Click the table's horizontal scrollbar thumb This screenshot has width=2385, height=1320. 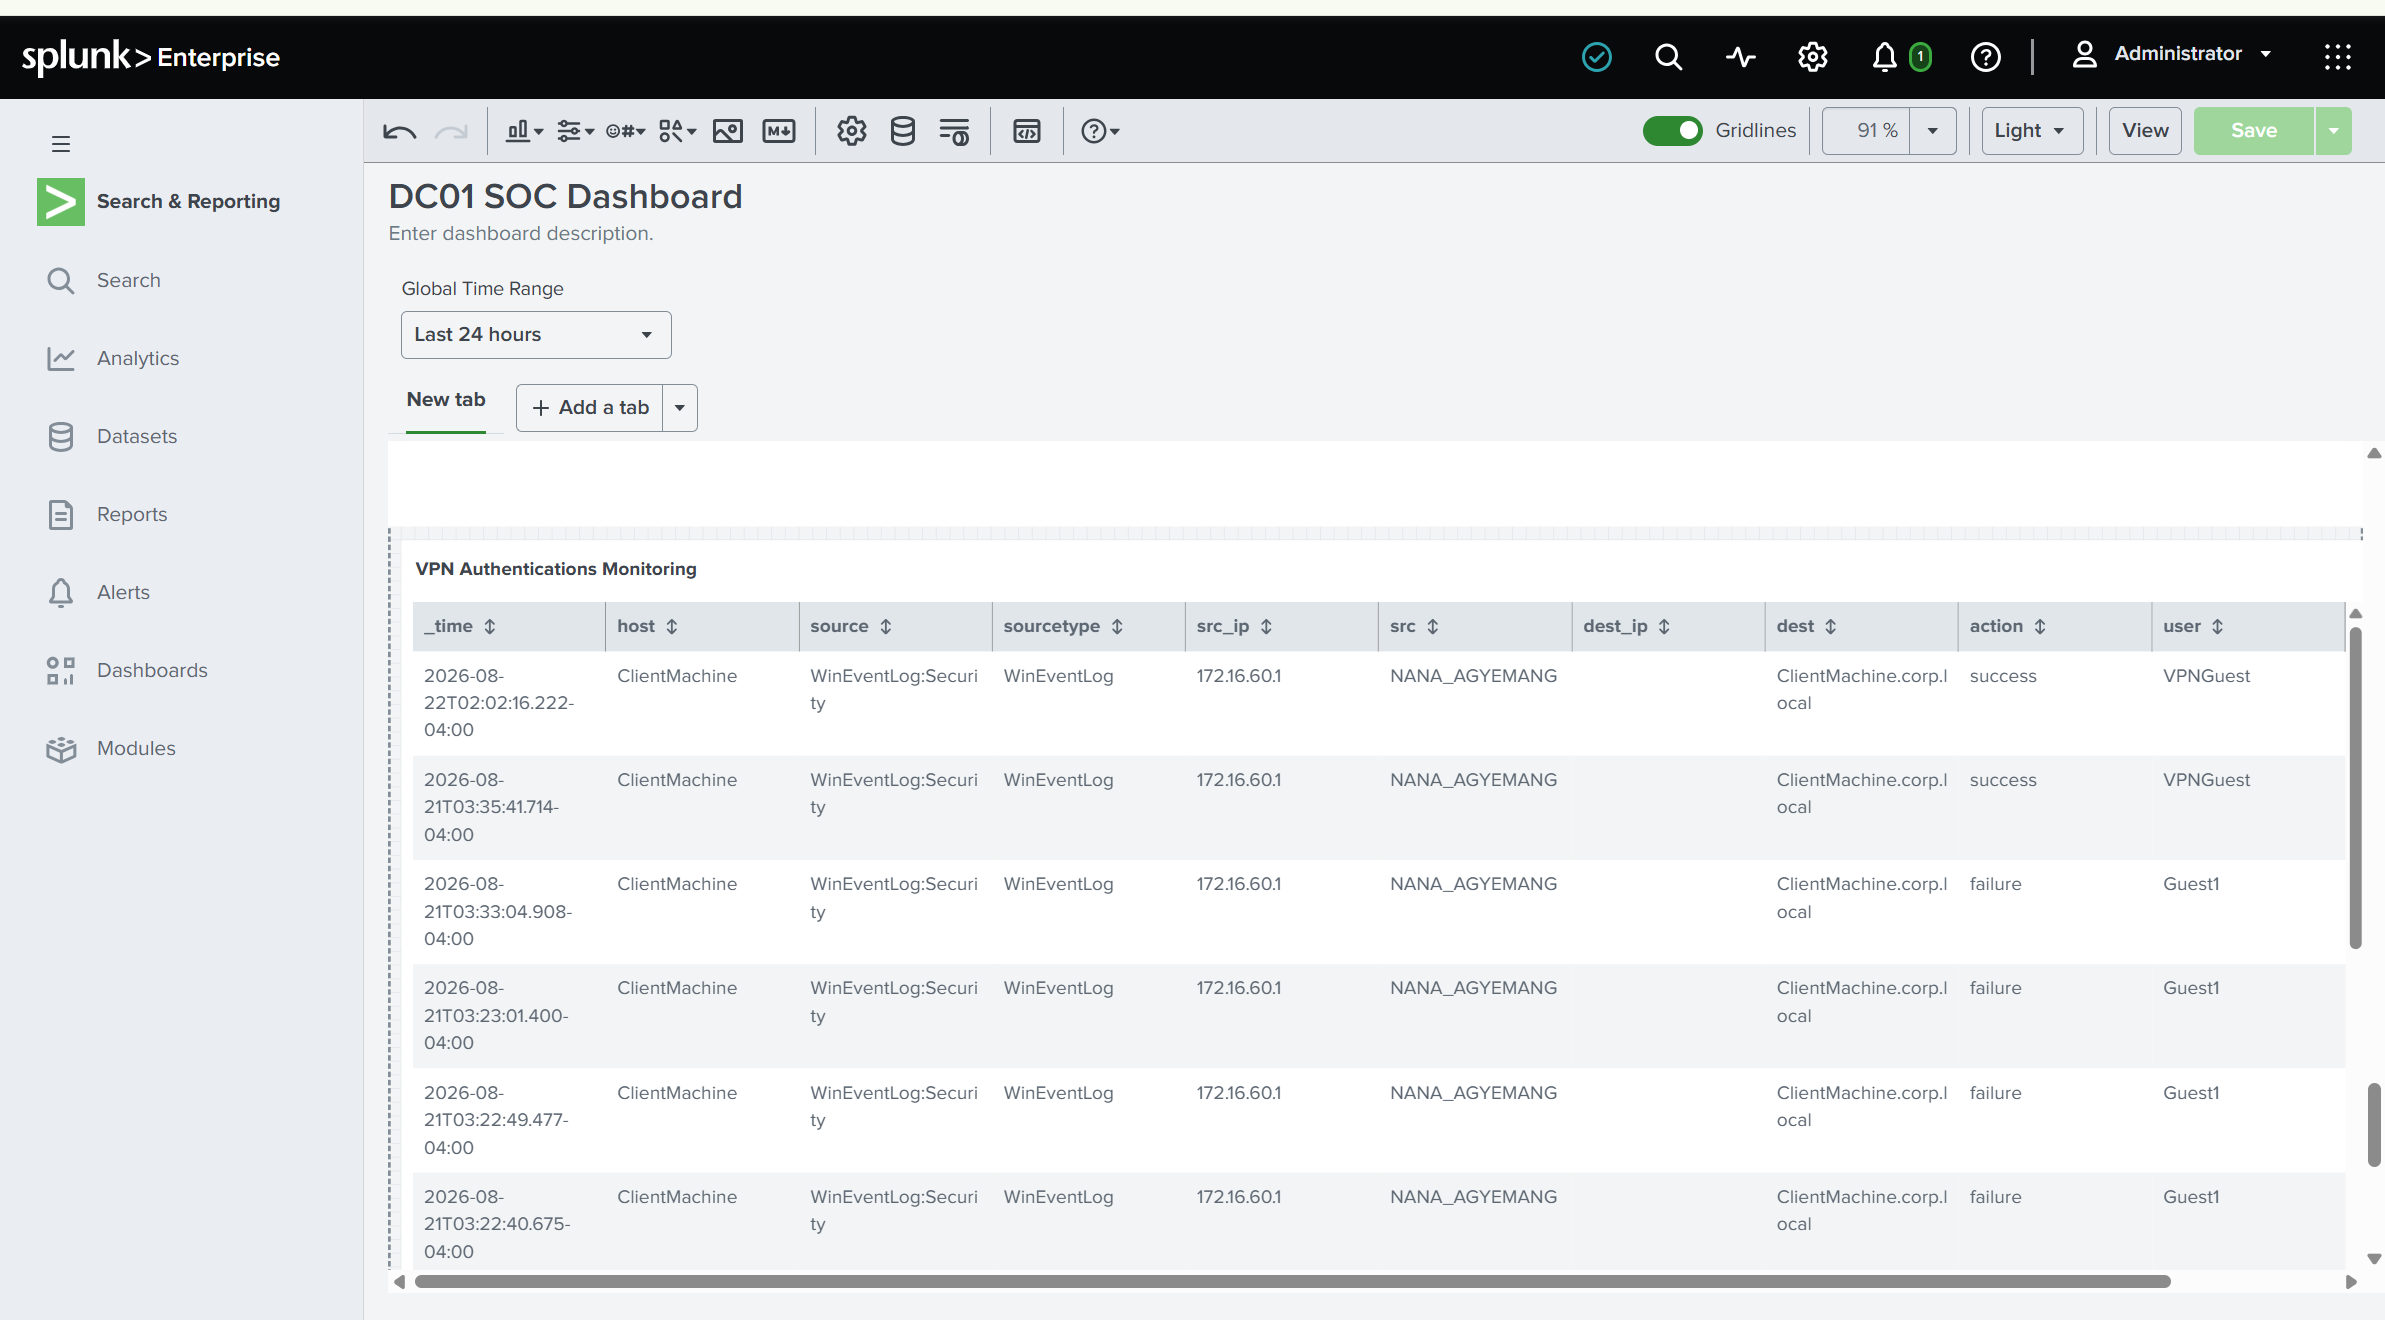pos(1292,1282)
